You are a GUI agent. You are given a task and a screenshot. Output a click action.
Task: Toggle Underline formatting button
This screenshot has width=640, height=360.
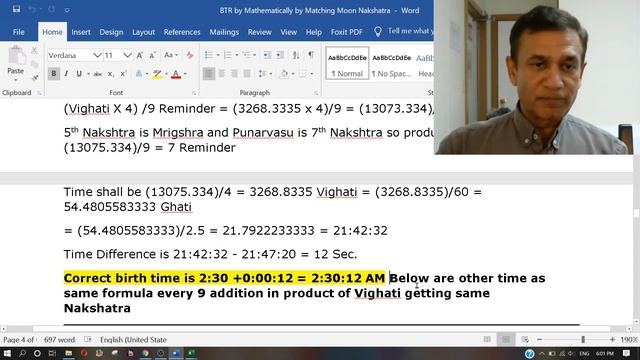pos(79,74)
